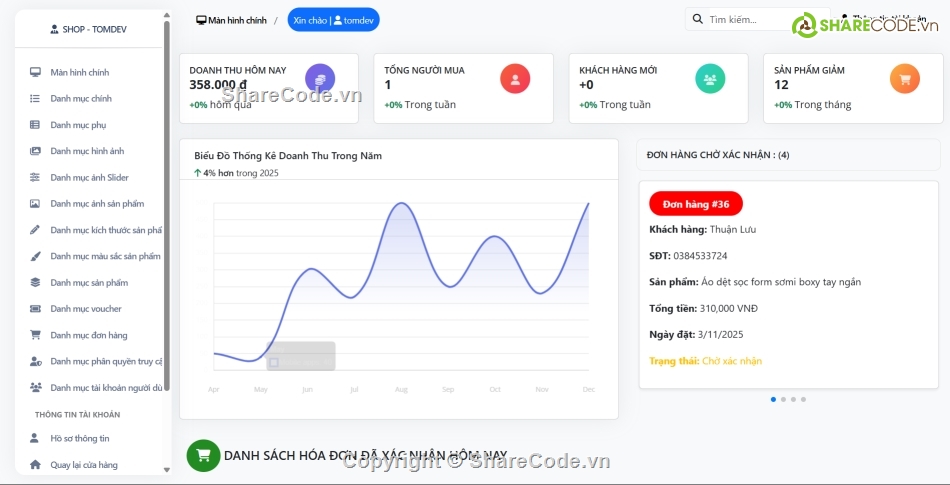Click the 358.000 đ revenue value
Screen dimensions: 950x485
(x=218, y=85)
